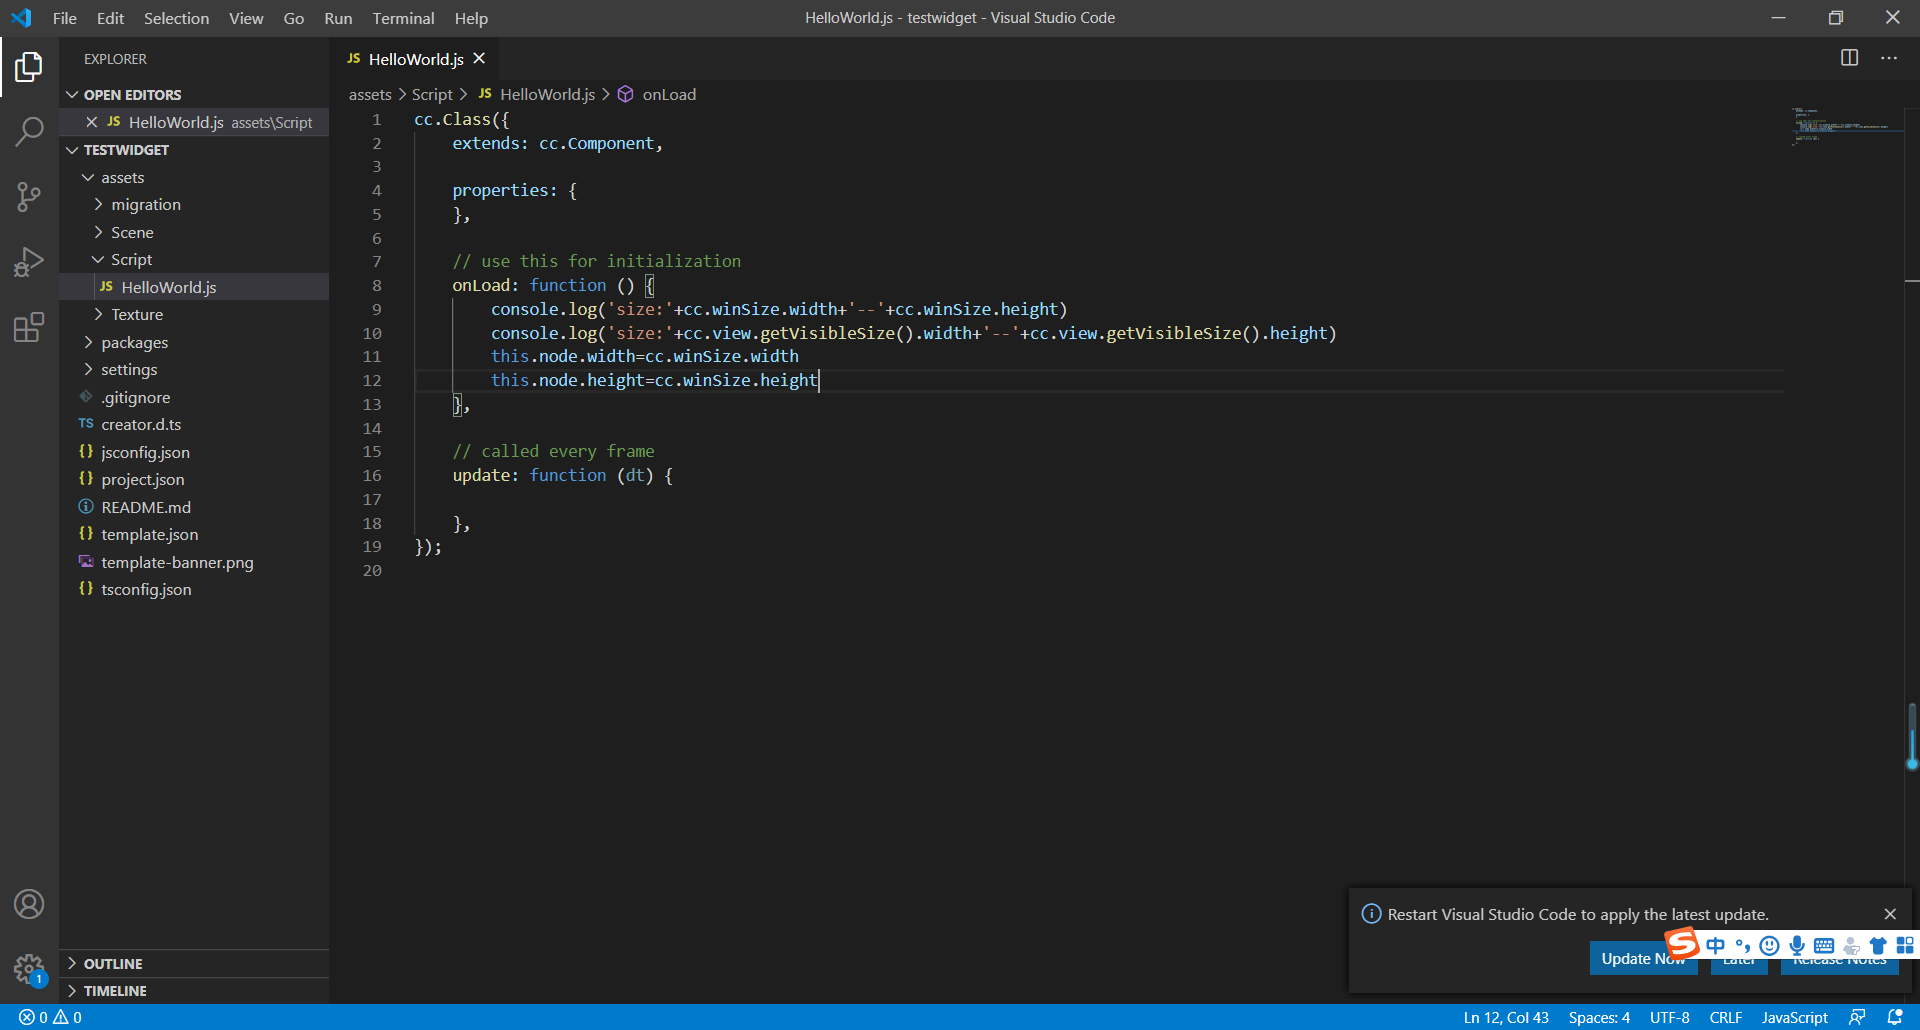Collapse the Script folder

pyautogui.click(x=131, y=260)
